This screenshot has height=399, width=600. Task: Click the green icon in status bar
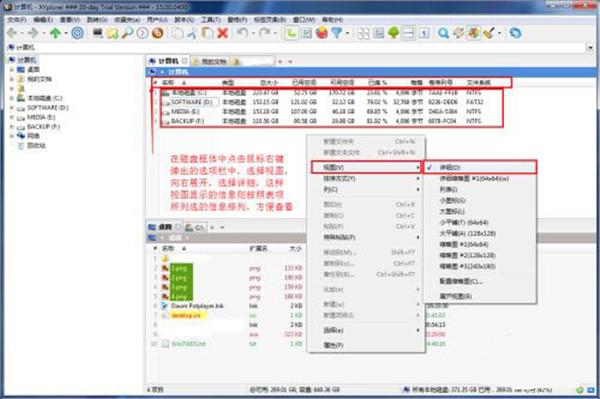580,390
